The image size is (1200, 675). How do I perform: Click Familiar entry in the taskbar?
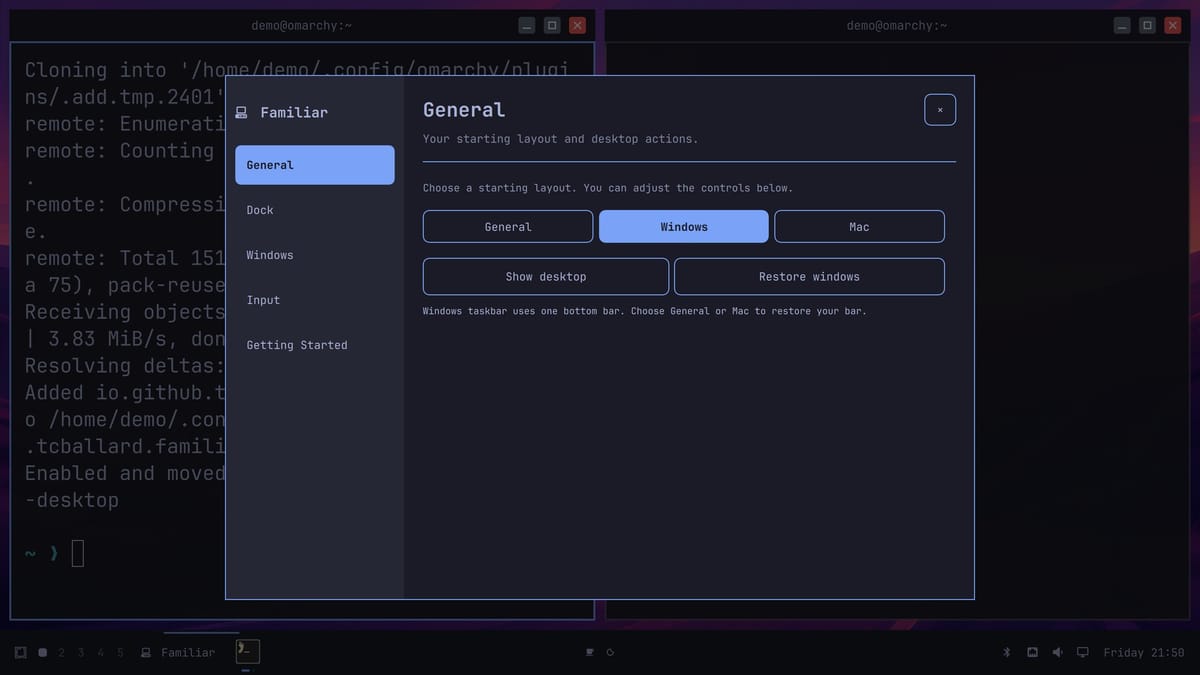coord(178,653)
